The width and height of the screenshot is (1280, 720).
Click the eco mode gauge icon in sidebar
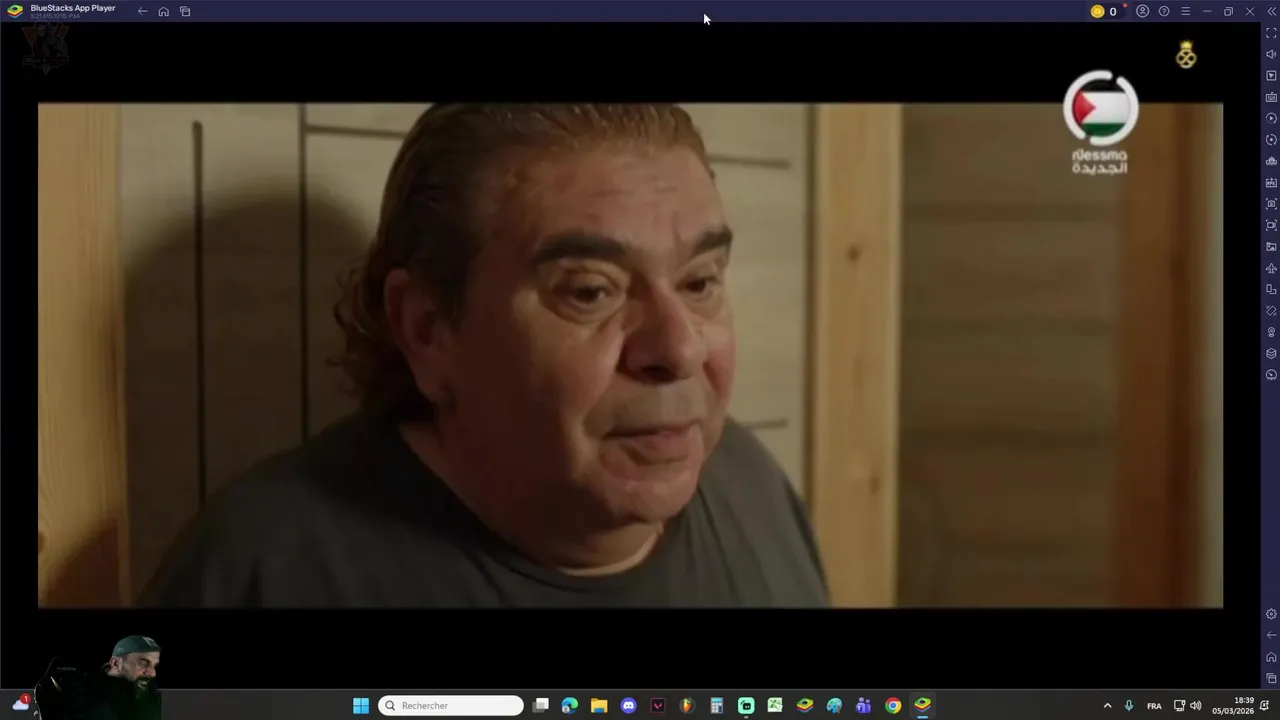[x=1271, y=375]
